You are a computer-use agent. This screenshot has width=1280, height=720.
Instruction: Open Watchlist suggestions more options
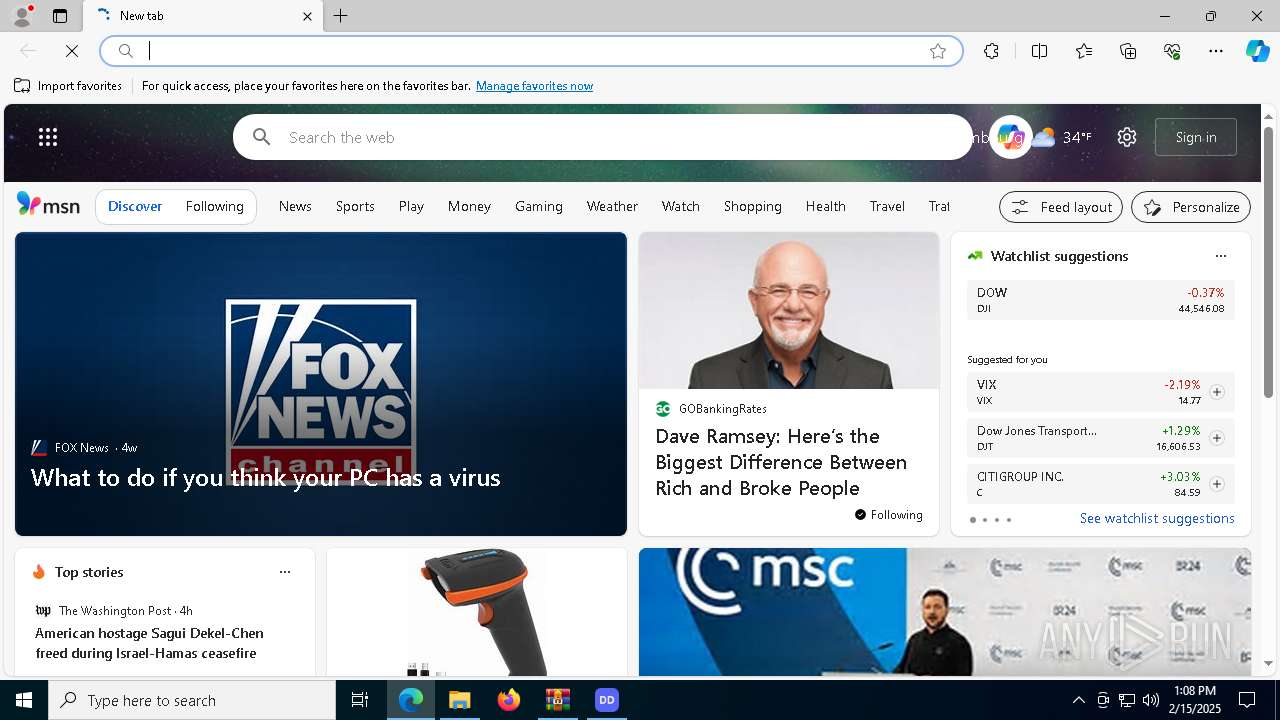(1220, 256)
